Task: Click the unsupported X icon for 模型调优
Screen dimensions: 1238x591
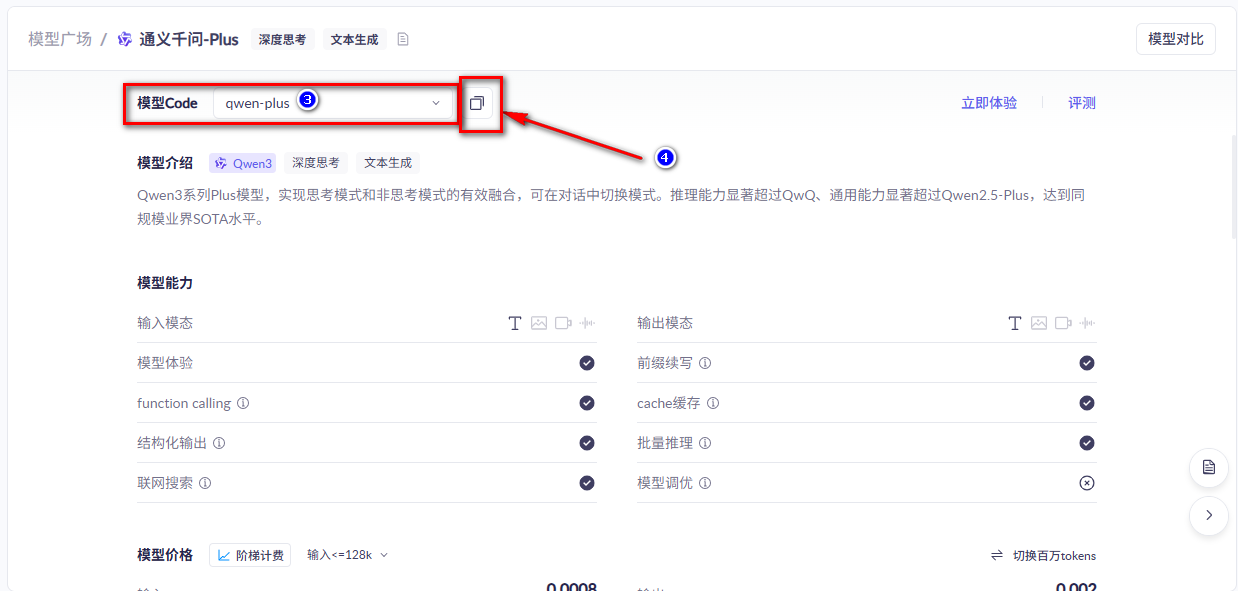Action: tap(1087, 483)
